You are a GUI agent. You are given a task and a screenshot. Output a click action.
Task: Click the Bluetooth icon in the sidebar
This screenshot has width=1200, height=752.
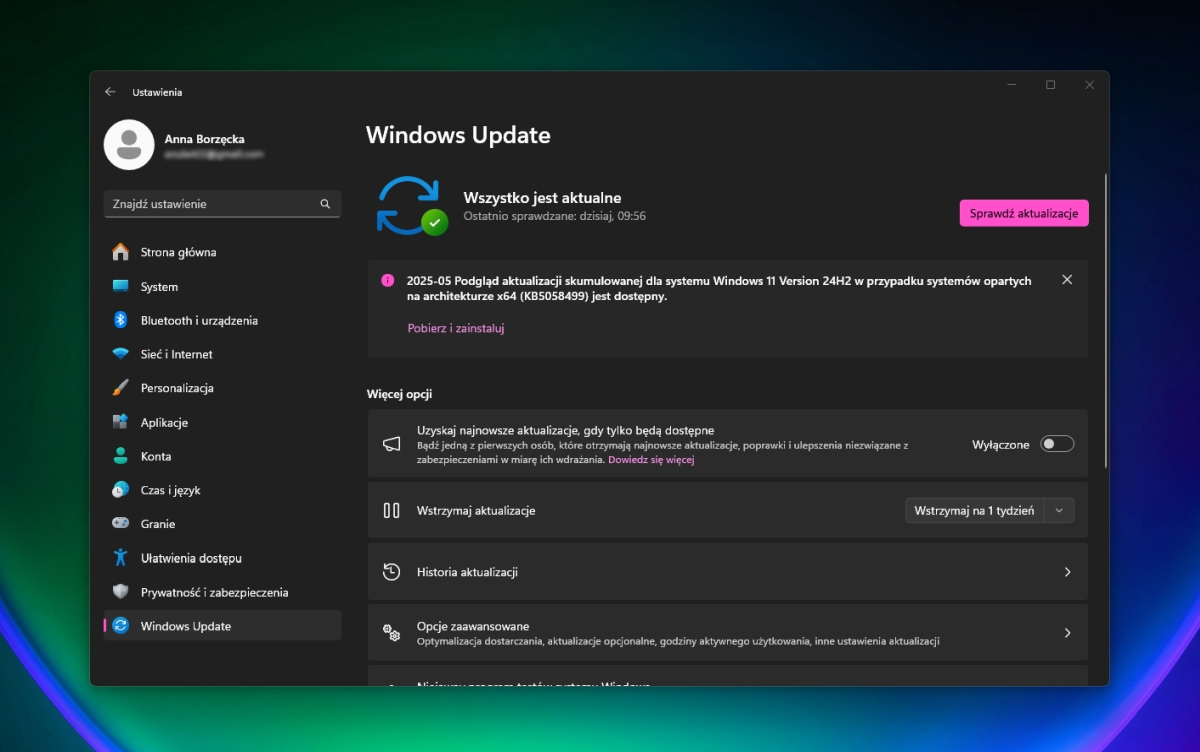121,320
